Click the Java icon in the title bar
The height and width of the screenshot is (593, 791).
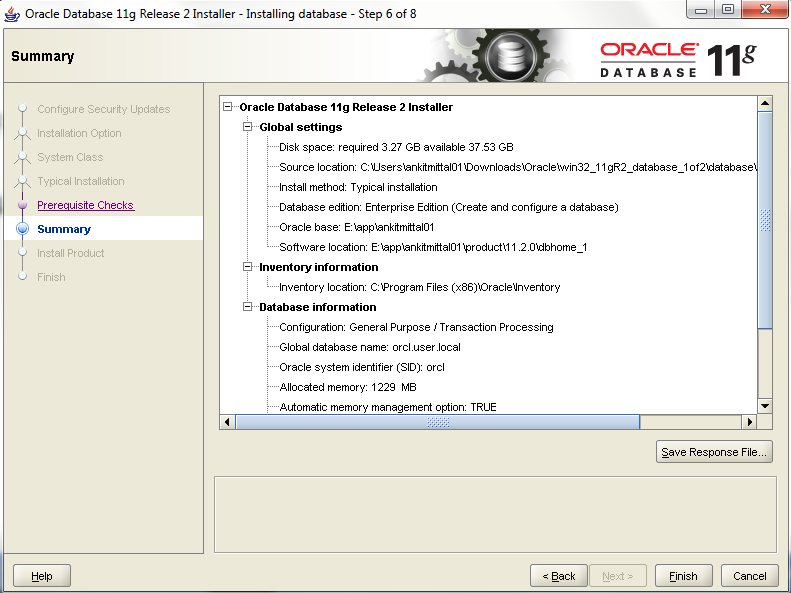[x=12, y=14]
